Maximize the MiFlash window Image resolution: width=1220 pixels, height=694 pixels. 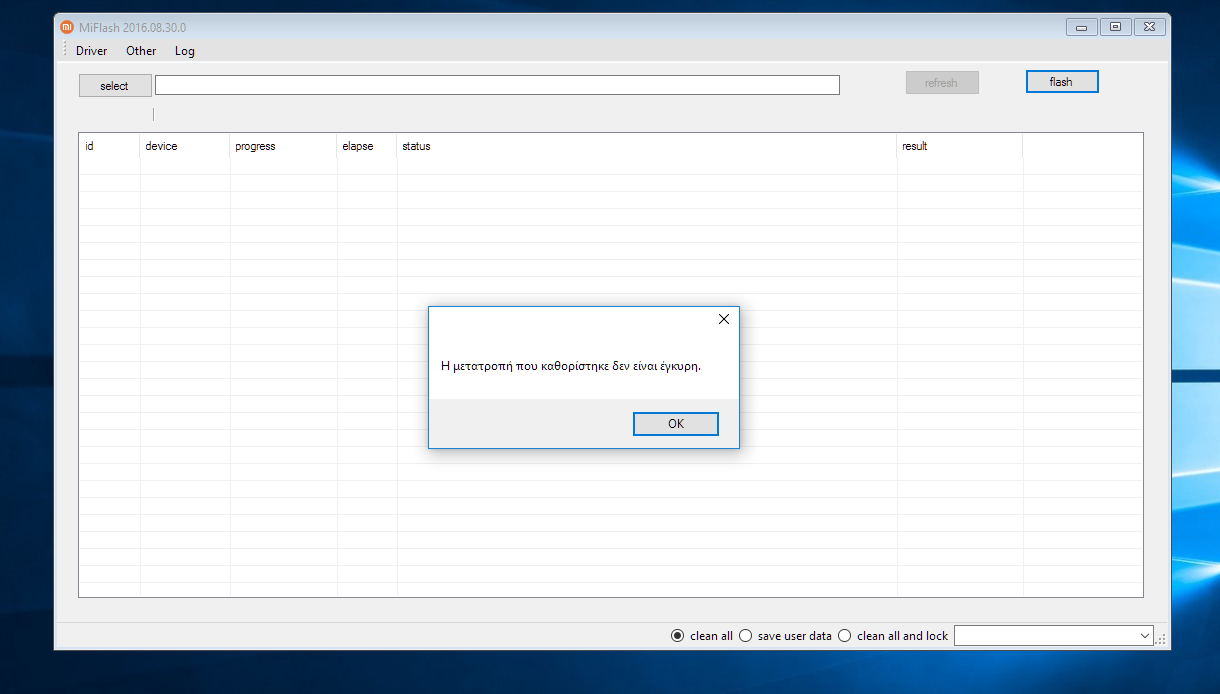tap(1116, 27)
